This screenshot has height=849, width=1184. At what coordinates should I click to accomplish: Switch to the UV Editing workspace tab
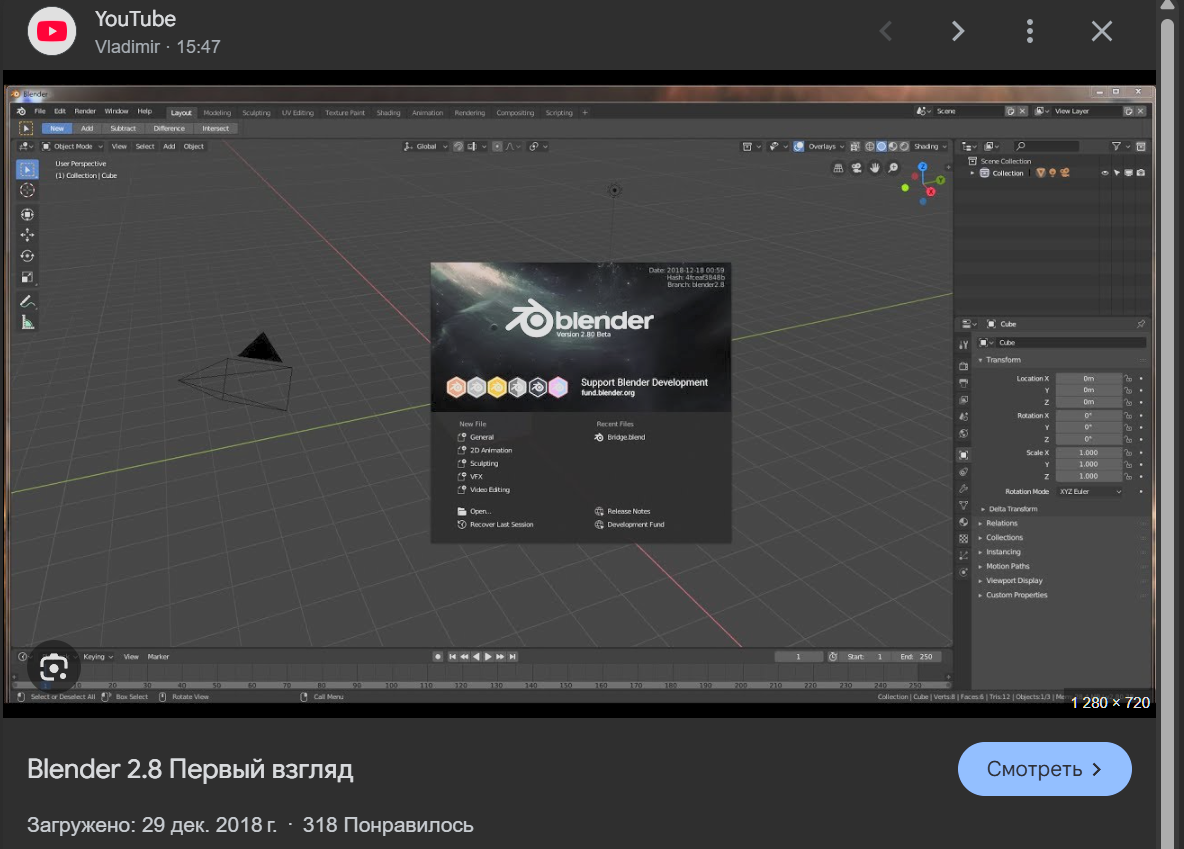[x=298, y=113]
